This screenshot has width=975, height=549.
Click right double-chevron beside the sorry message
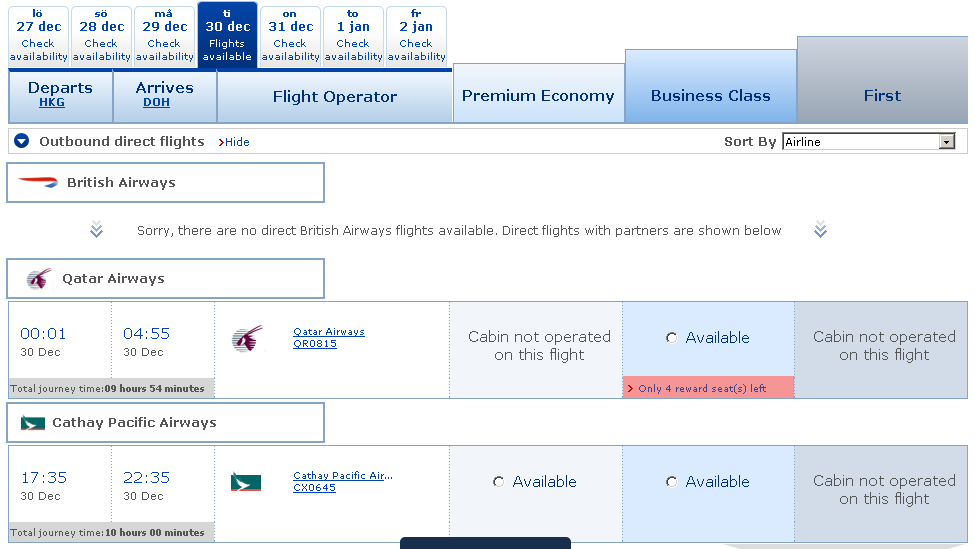(820, 231)
